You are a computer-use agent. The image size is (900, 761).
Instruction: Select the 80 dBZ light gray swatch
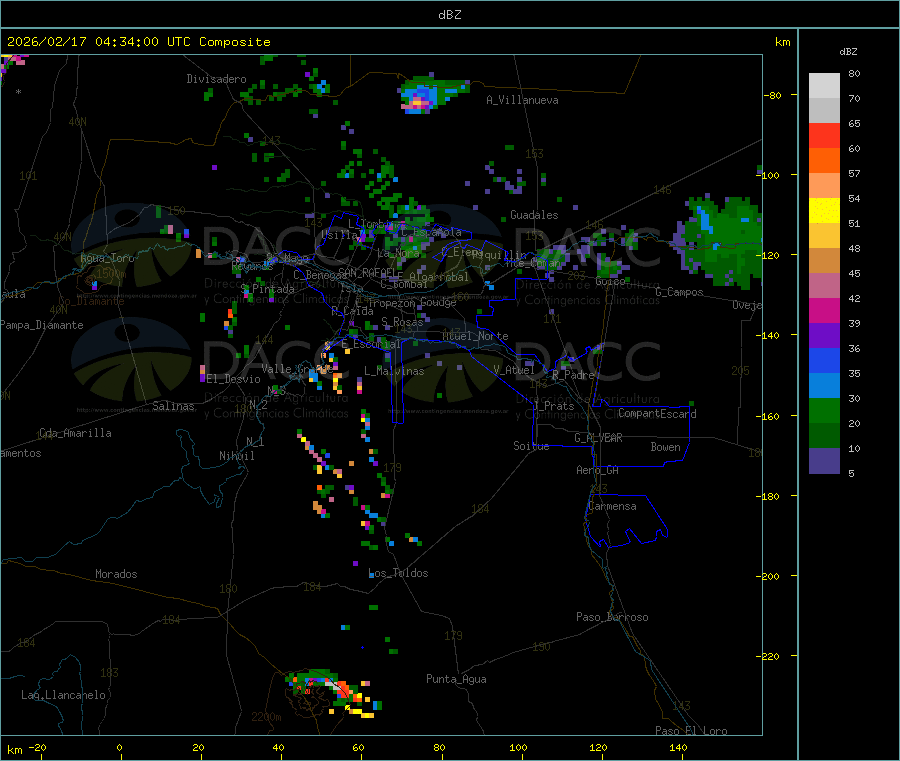coord(824,86)
